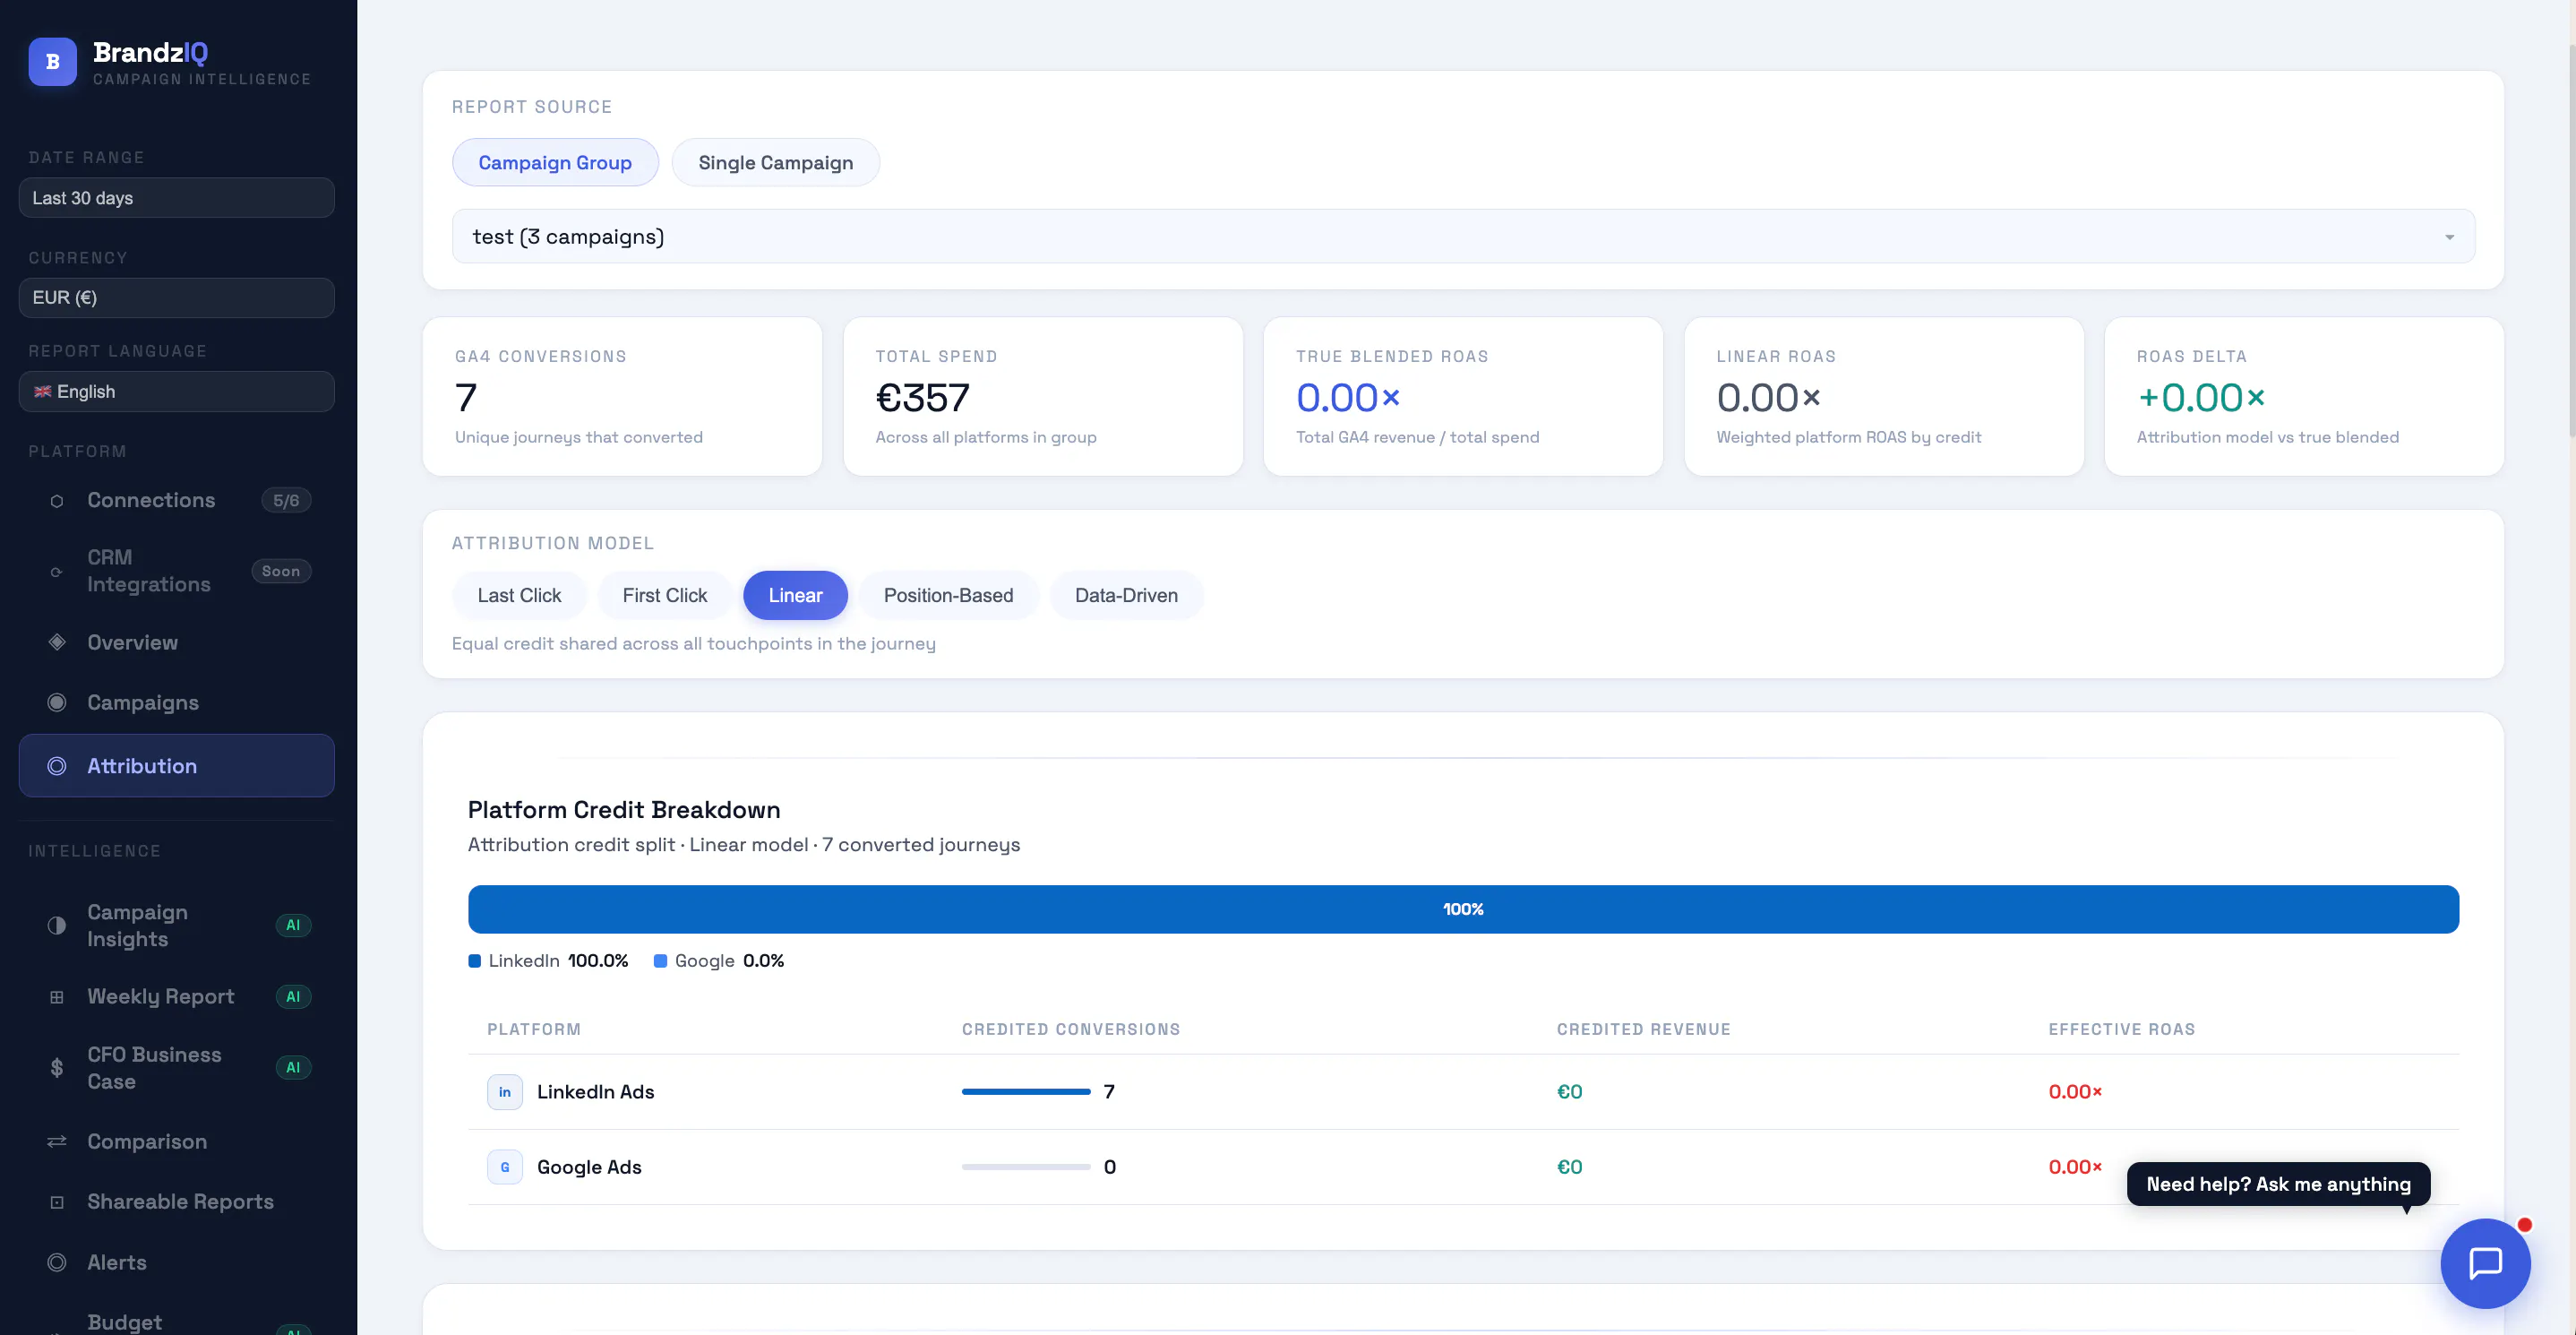The height and width of the screenshot is (1335, 2576).
Task: Open the Date Range dropdown
Action: (x=177, y=198)
